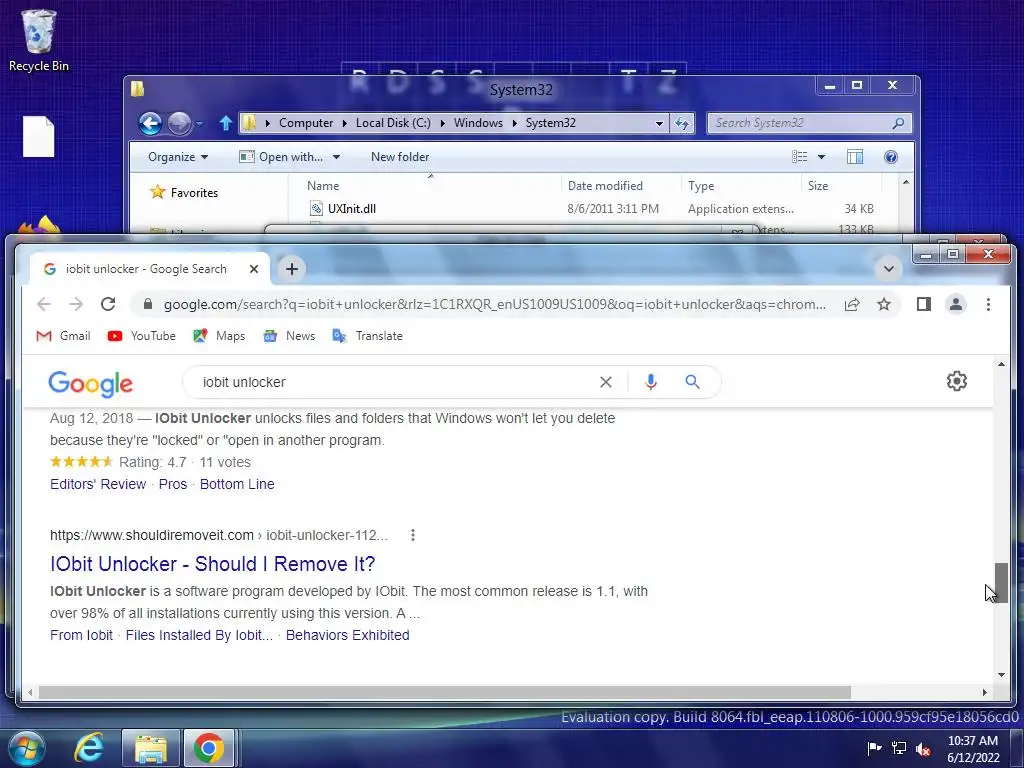This screenshot has height=768, width=1024.
Task: Bookmark this page with the star
Action: click(884, 304)
